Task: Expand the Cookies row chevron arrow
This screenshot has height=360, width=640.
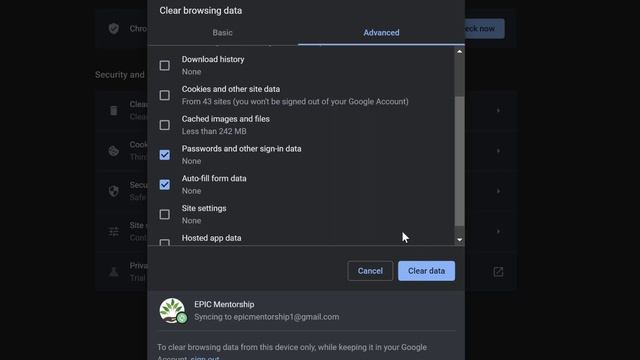Action: (498, 151)
